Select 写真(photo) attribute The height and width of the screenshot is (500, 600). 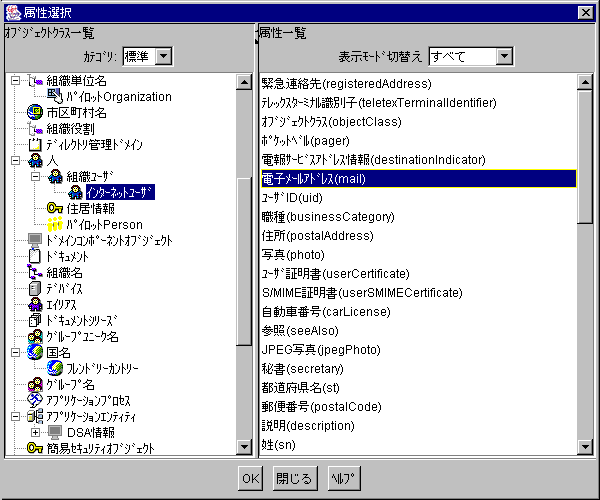[x=418, y=255]
